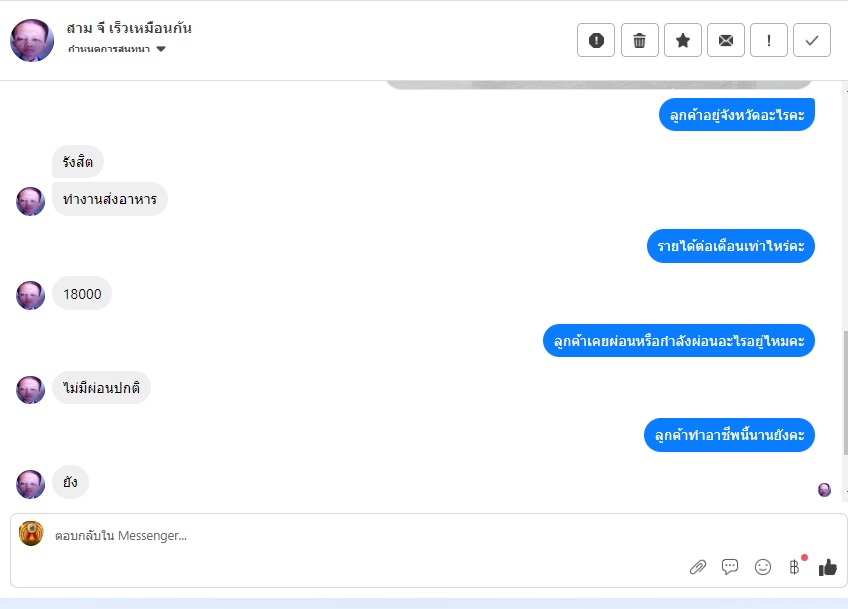The image size is (848, 609).
Task: Open the กำหนดการสนทนา assignment dropdown
Action: coord(116,49)
